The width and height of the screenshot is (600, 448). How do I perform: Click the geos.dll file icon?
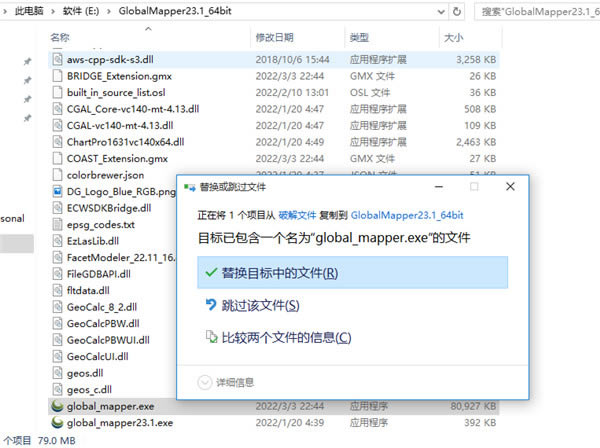(x=57, y=373)
